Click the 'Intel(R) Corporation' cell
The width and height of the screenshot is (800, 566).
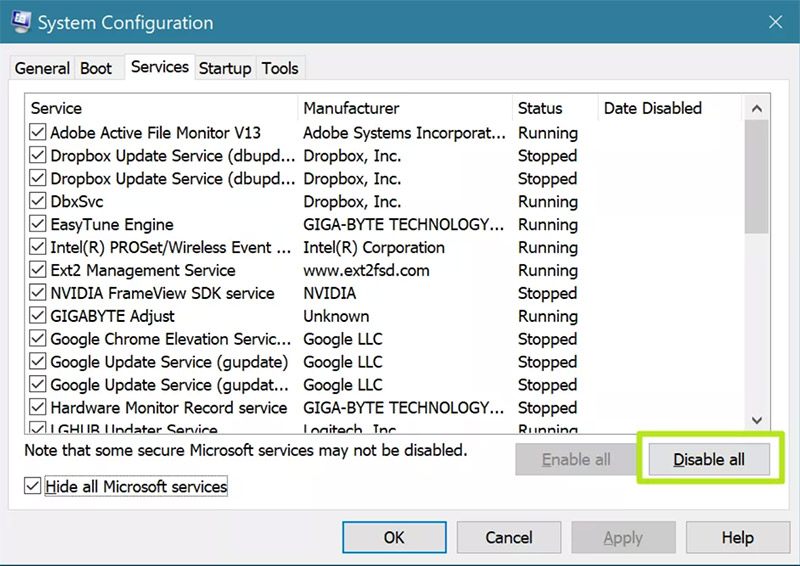click(374, 248)
